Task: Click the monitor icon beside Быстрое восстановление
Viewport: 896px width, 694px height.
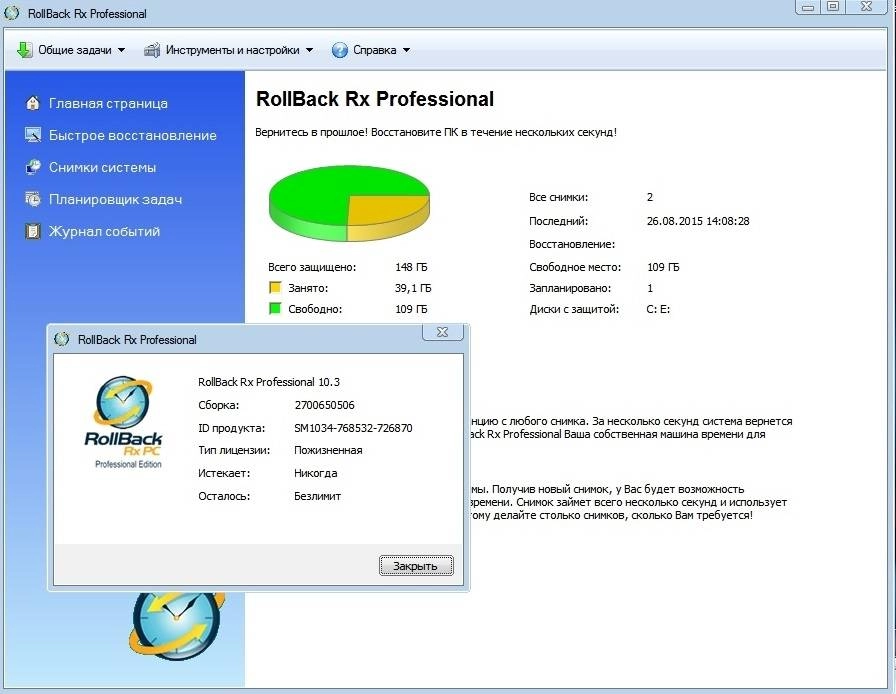Action: pyautogui.click(x=33, y=135)
